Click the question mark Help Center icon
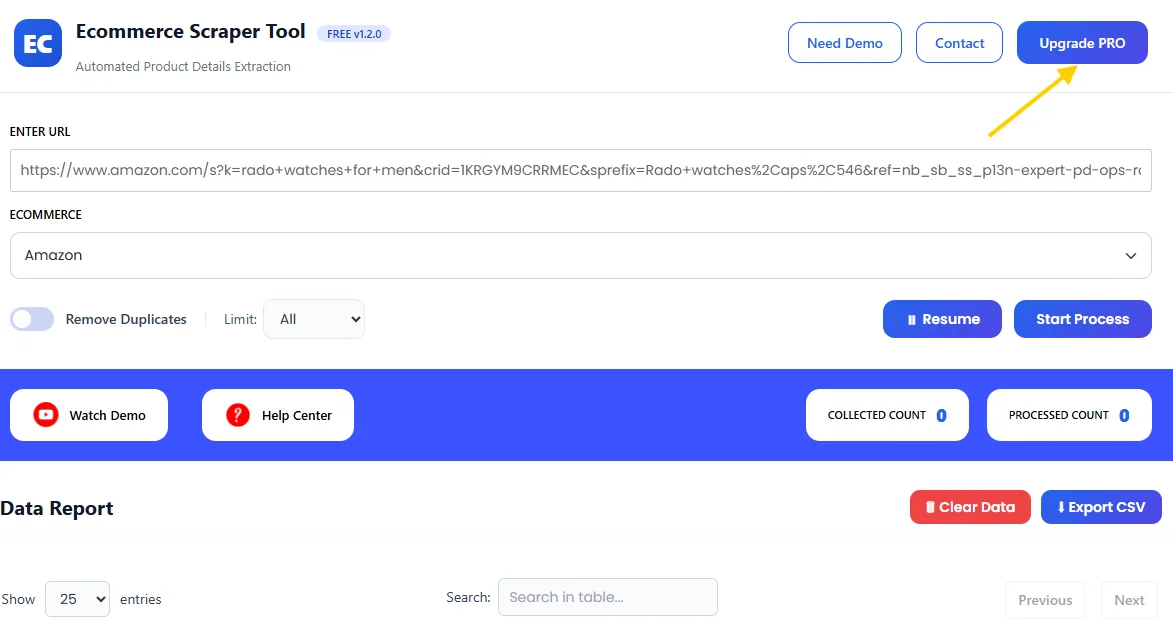The image size is (1173, 639). point(235,414)
